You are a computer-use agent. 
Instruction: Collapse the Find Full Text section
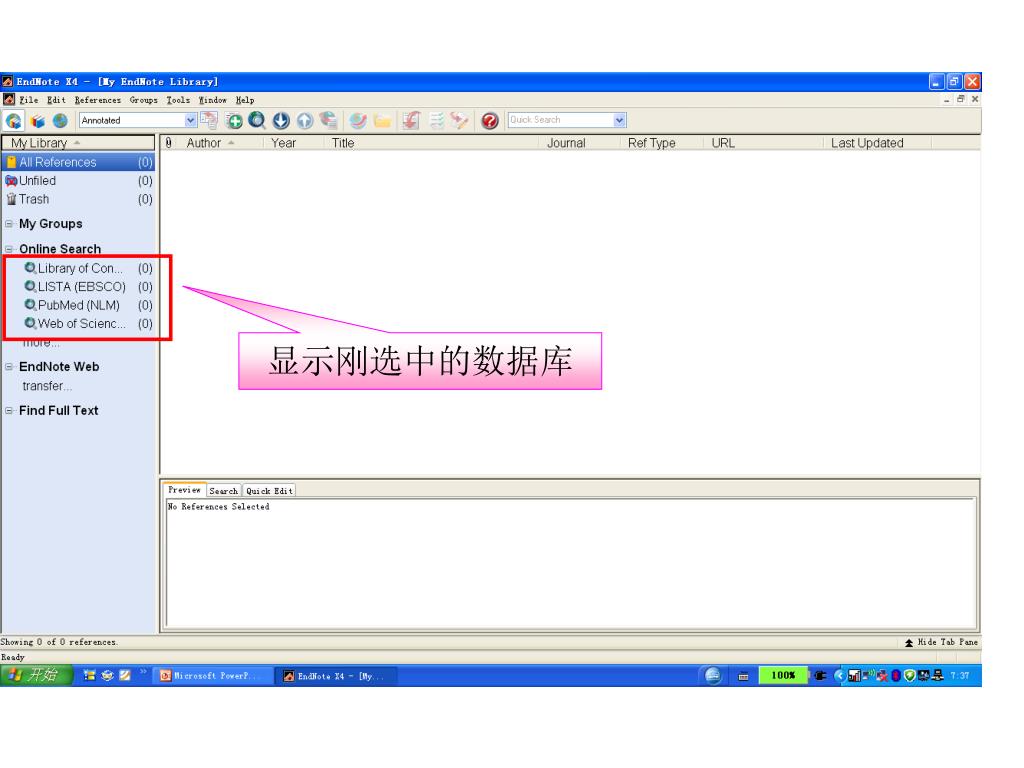click(9, 411)
